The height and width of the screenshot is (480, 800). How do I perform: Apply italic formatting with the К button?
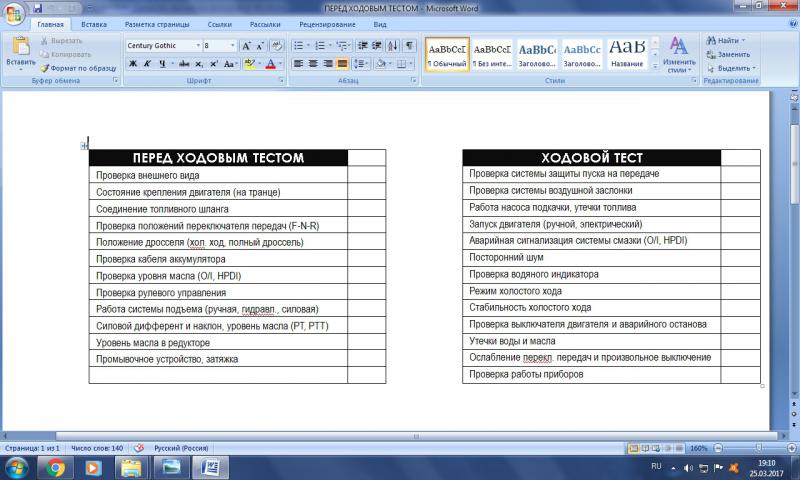pyautogui.click(x=146, y=63)
